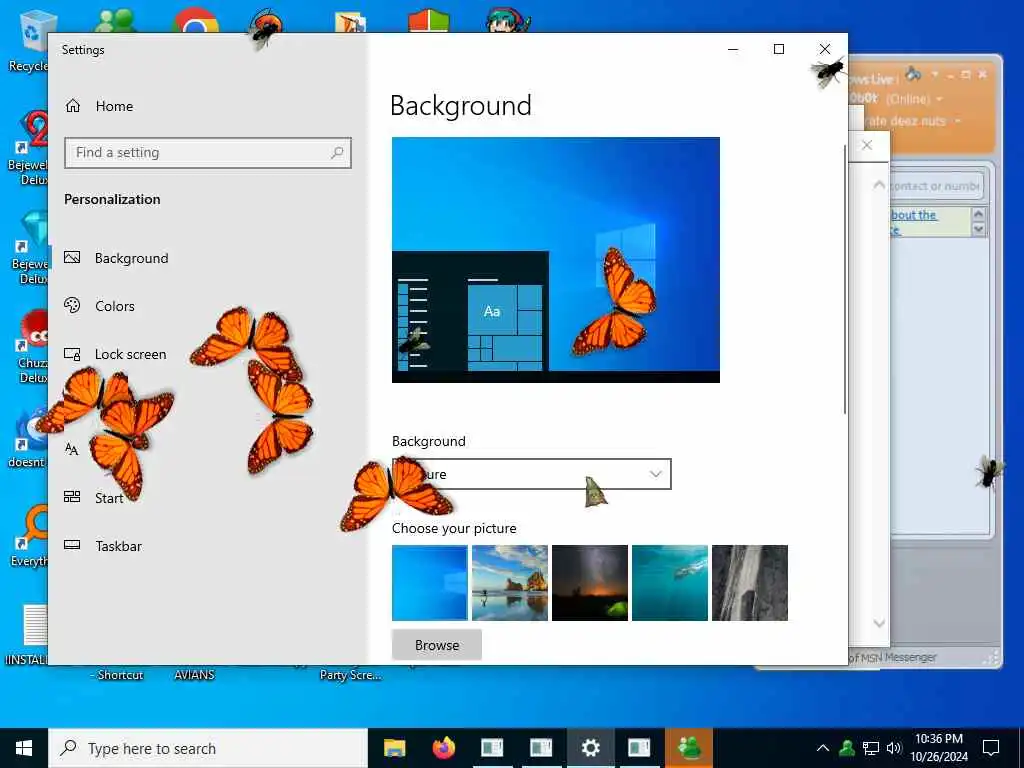Close the small panel behind Settings with X
The height and width of the screenshot is (768, 1024).
pyautogui.click(x=867, y=145)
